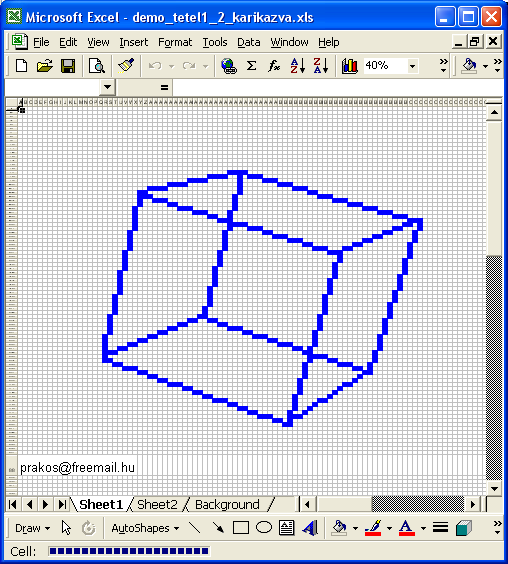
Task: Select the Rectangle drawing tool
Action: coord(241,528)
